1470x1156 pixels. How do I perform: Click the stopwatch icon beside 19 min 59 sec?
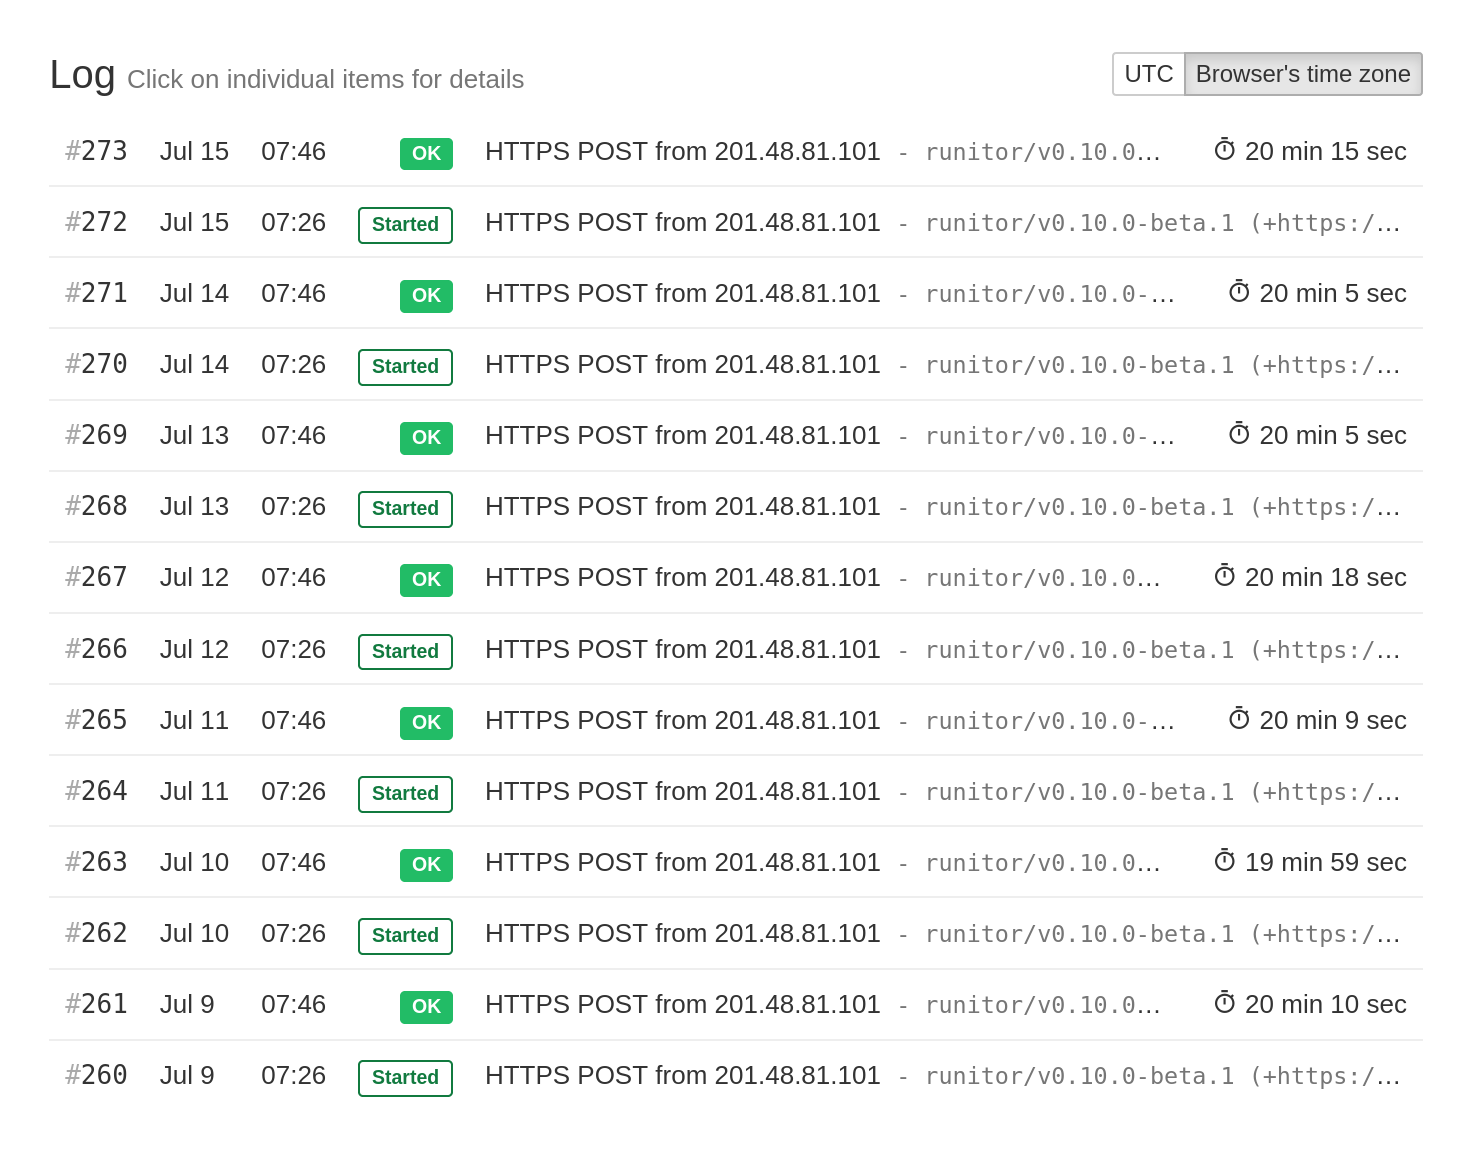point(1224,859)
